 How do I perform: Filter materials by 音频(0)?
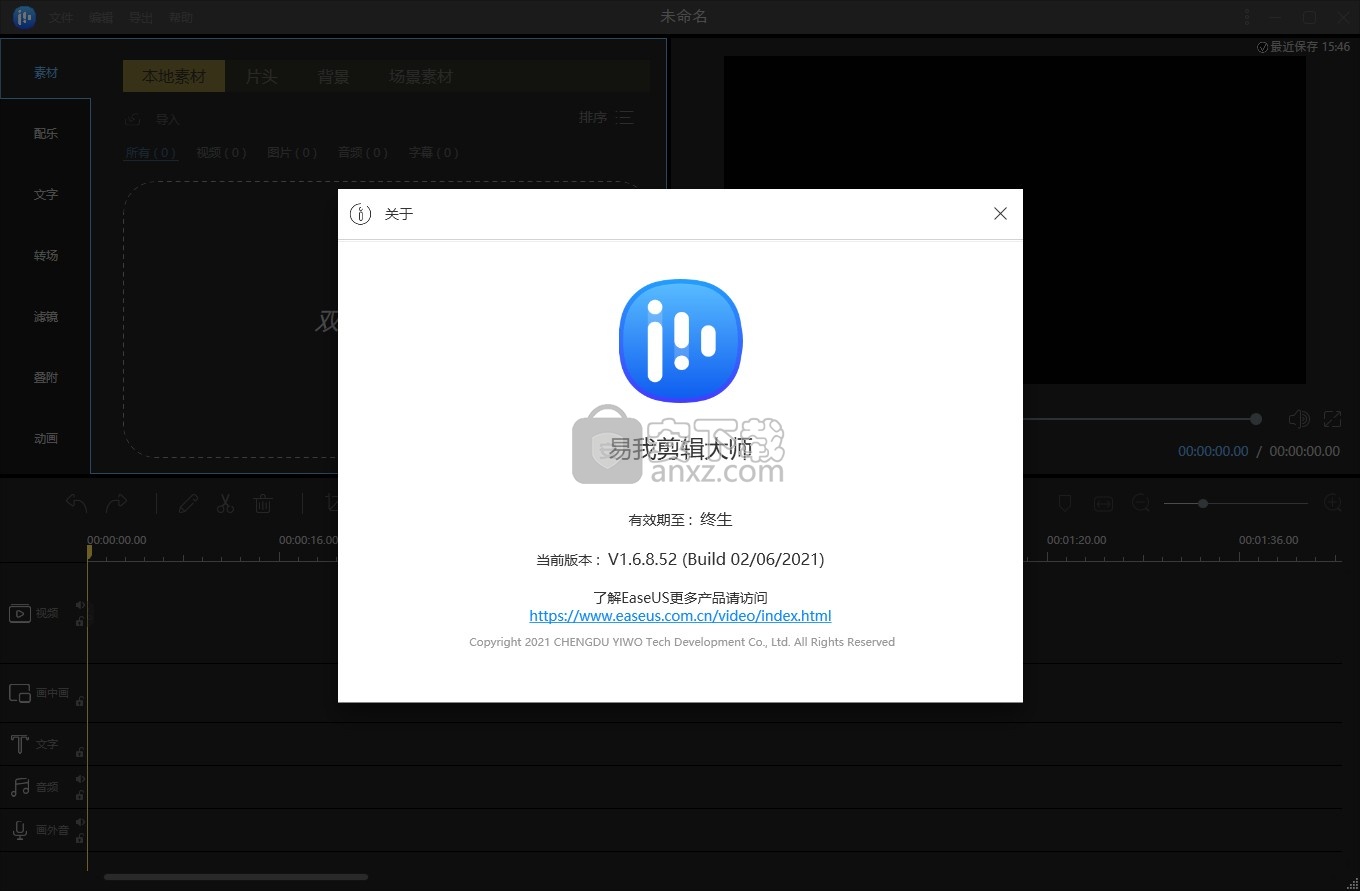[362, 153]
